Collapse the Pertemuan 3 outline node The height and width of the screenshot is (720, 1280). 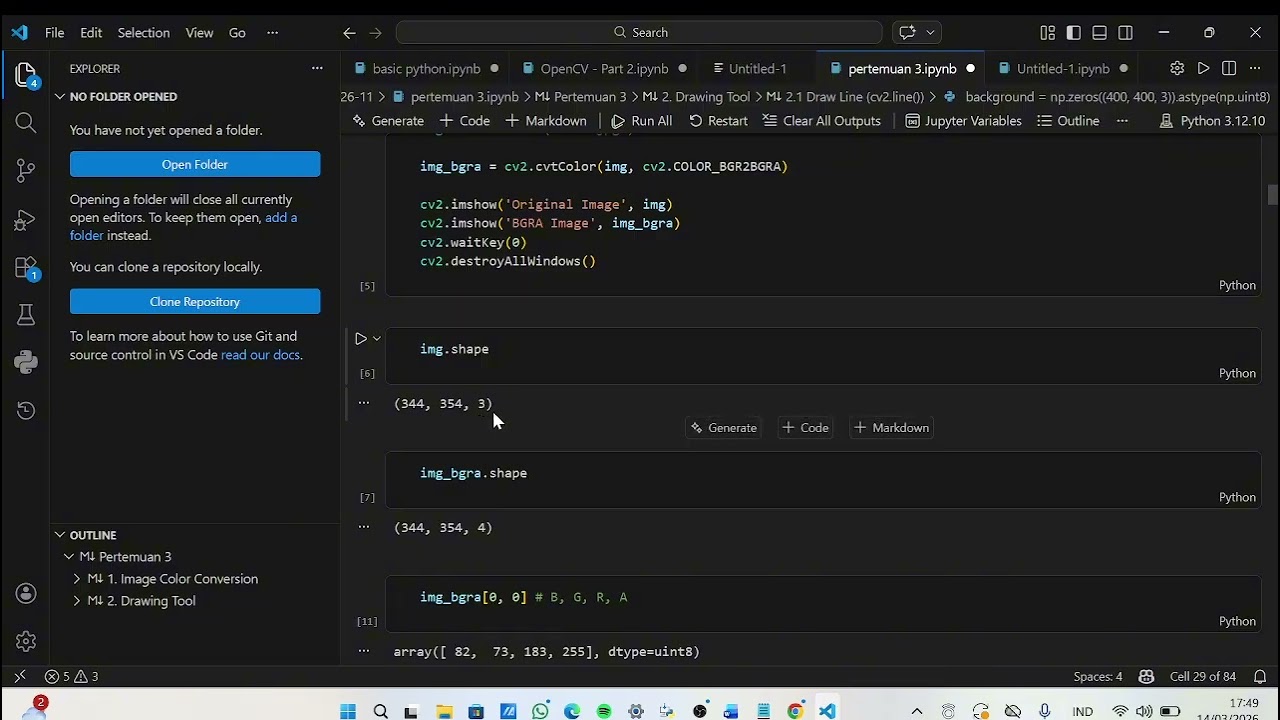coord(69,557)
